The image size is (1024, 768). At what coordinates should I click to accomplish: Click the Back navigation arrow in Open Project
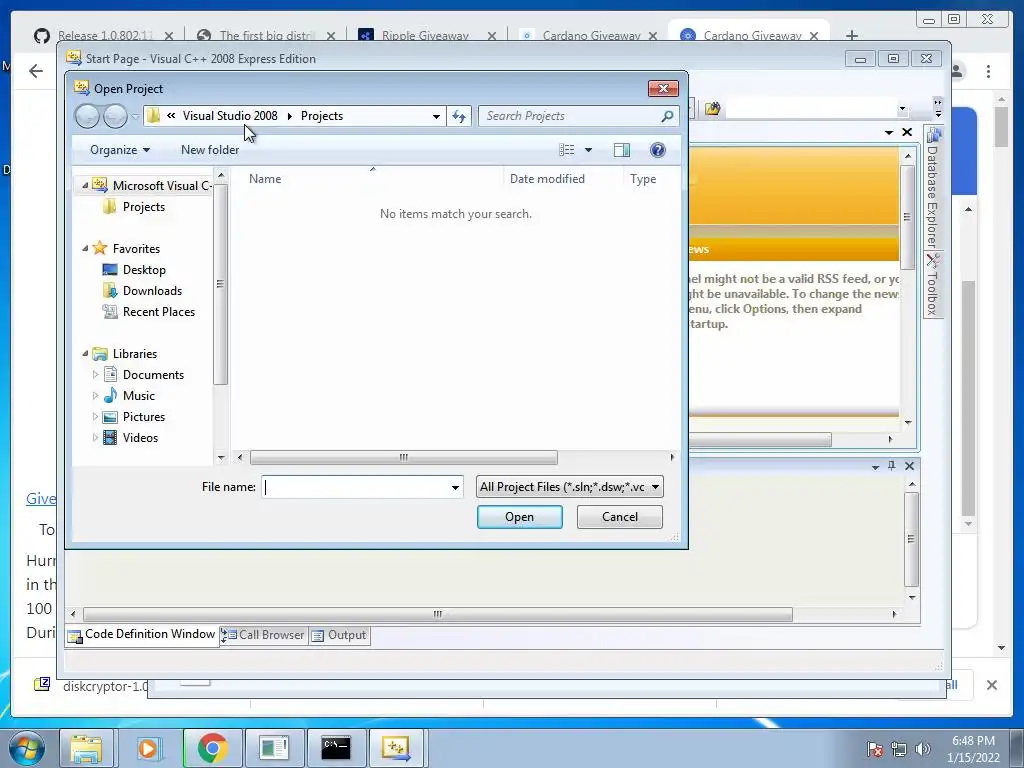pyautogui.click(x=87, y=116)
